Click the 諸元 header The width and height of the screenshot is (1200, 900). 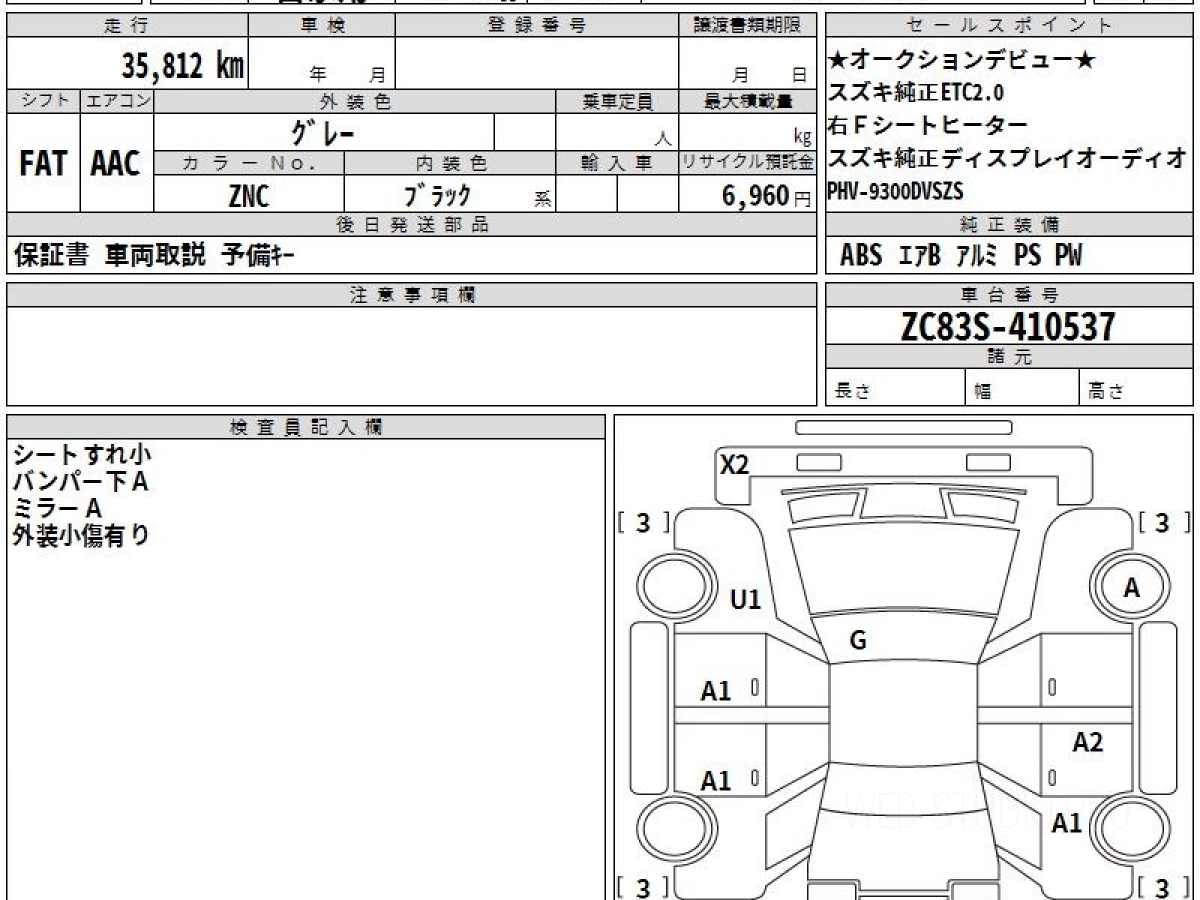click(1010, 357)
